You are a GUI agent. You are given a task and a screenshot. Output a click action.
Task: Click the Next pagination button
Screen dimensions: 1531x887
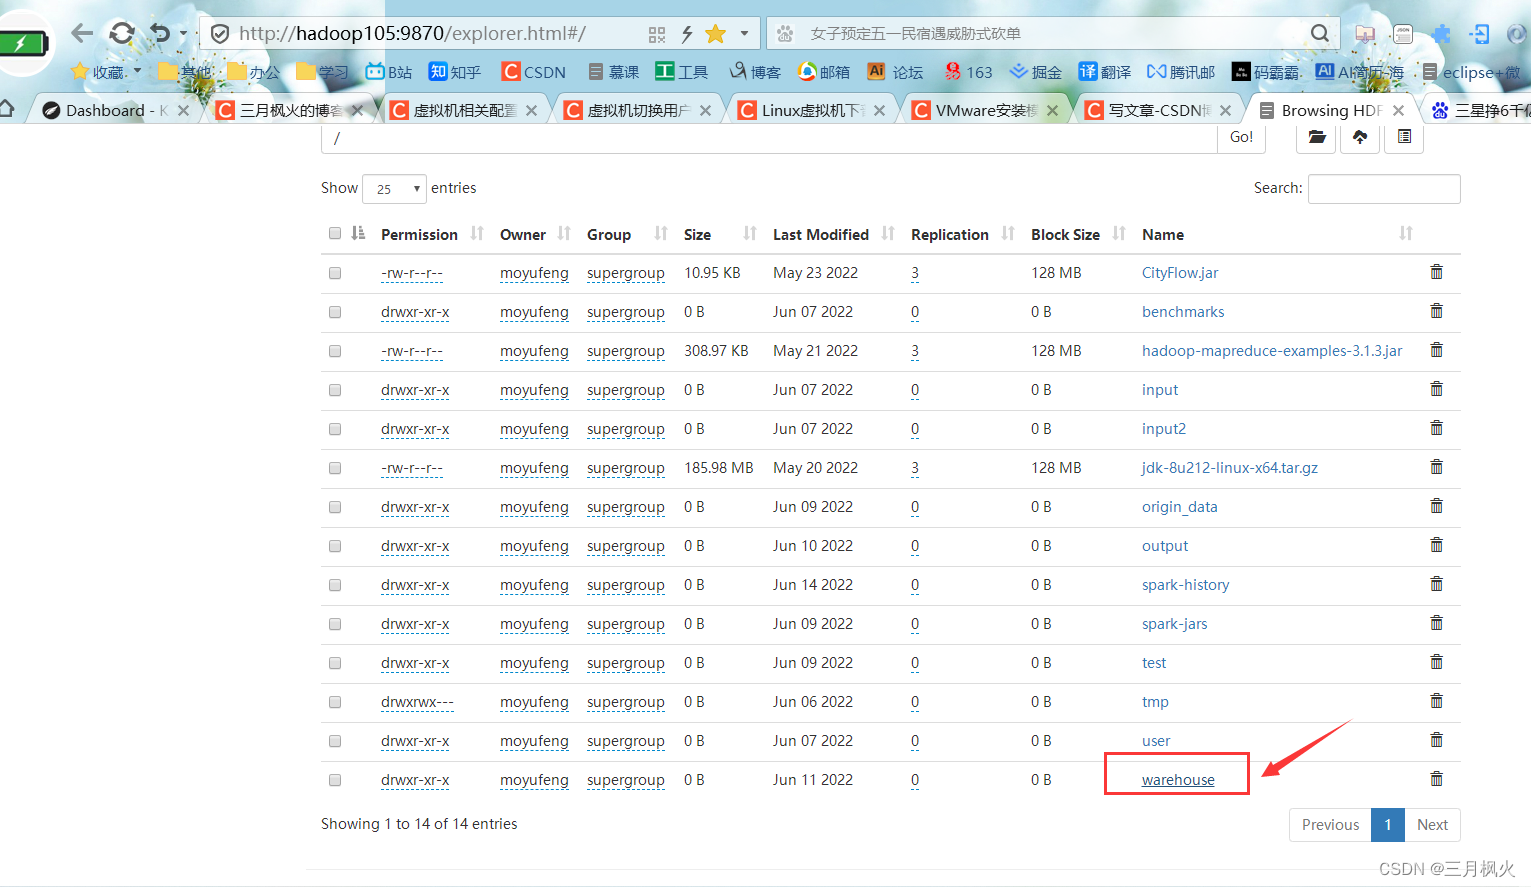tap(1432, 825)
